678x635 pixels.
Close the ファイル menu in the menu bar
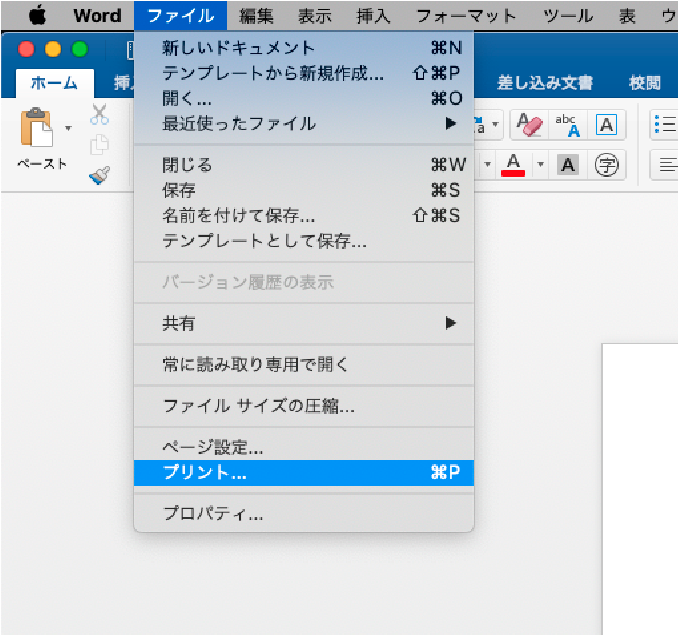coord(180,16)
